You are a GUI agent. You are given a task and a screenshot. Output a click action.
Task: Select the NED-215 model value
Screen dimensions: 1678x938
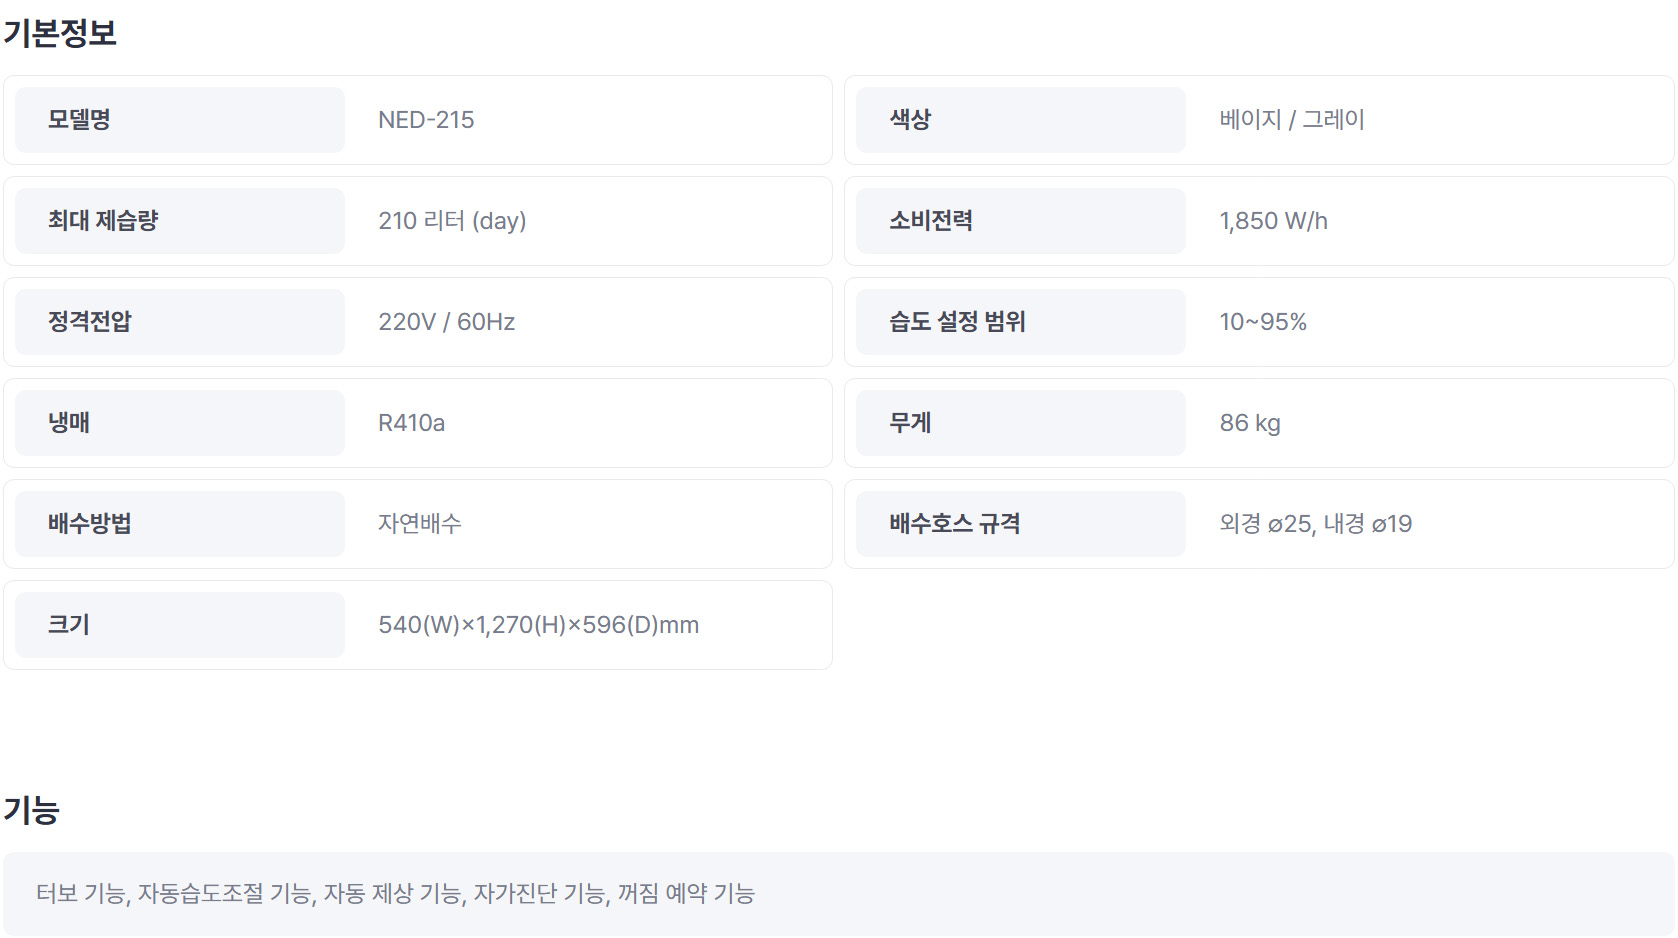426,120
